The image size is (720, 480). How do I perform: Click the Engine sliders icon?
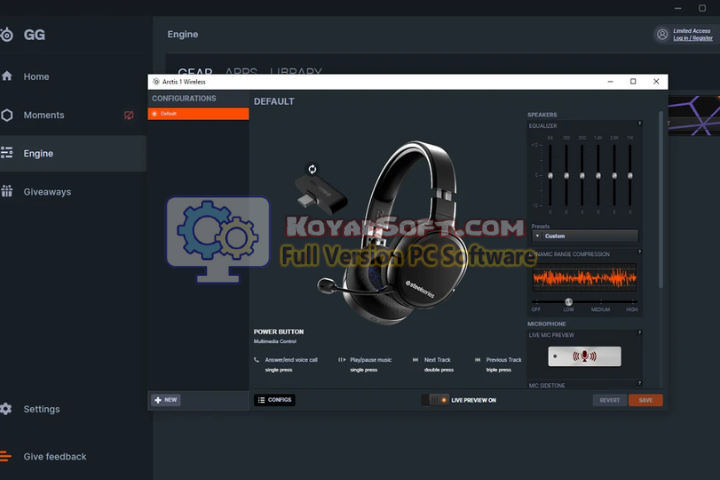(x=7, y=152)
